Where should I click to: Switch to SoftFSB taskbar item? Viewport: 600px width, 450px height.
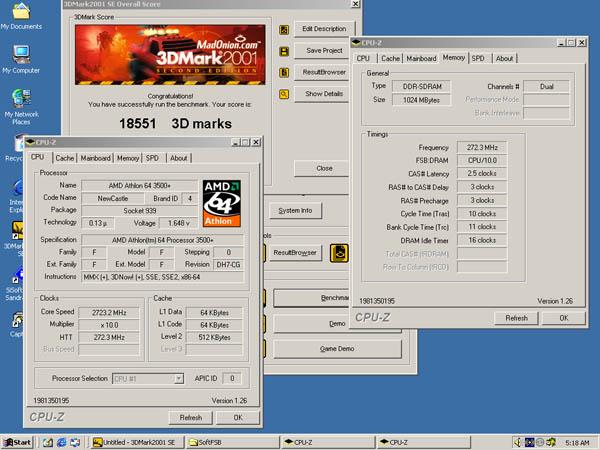233,442
